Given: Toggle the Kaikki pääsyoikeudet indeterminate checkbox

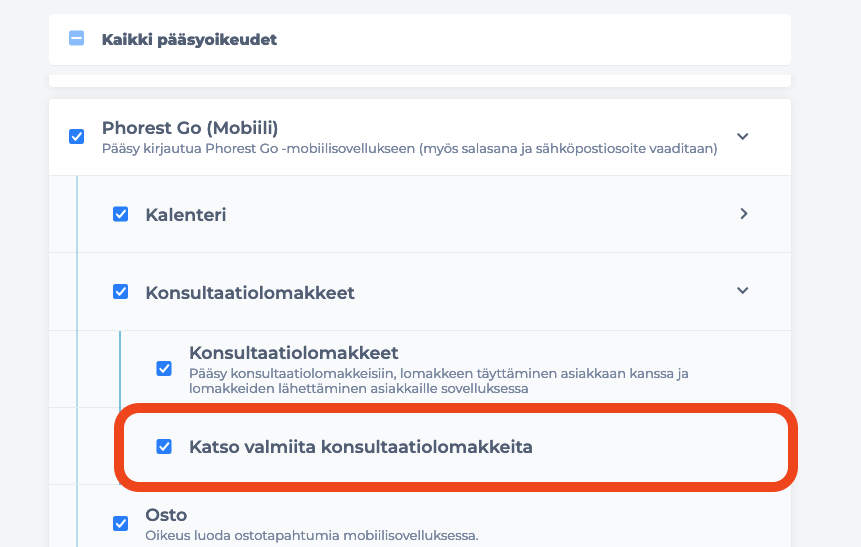Looking at the screenshot, I should click(76, 38).
